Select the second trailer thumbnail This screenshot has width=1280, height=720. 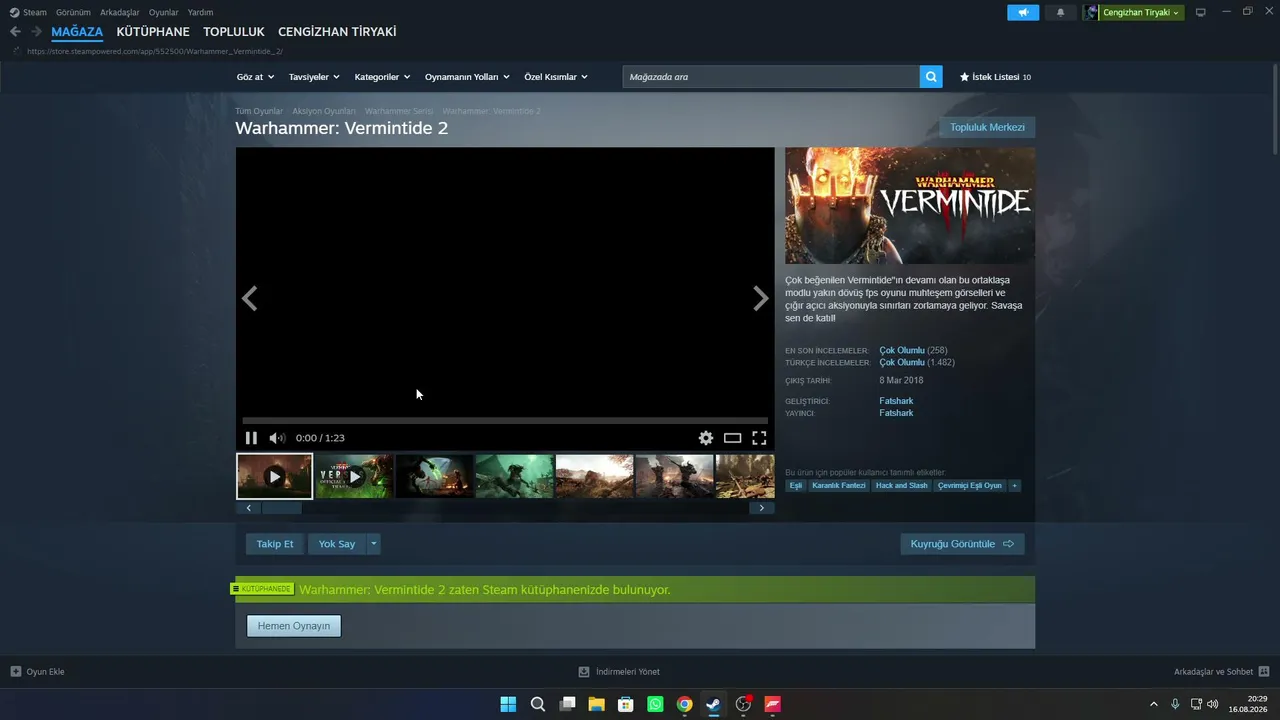[354, 476]
